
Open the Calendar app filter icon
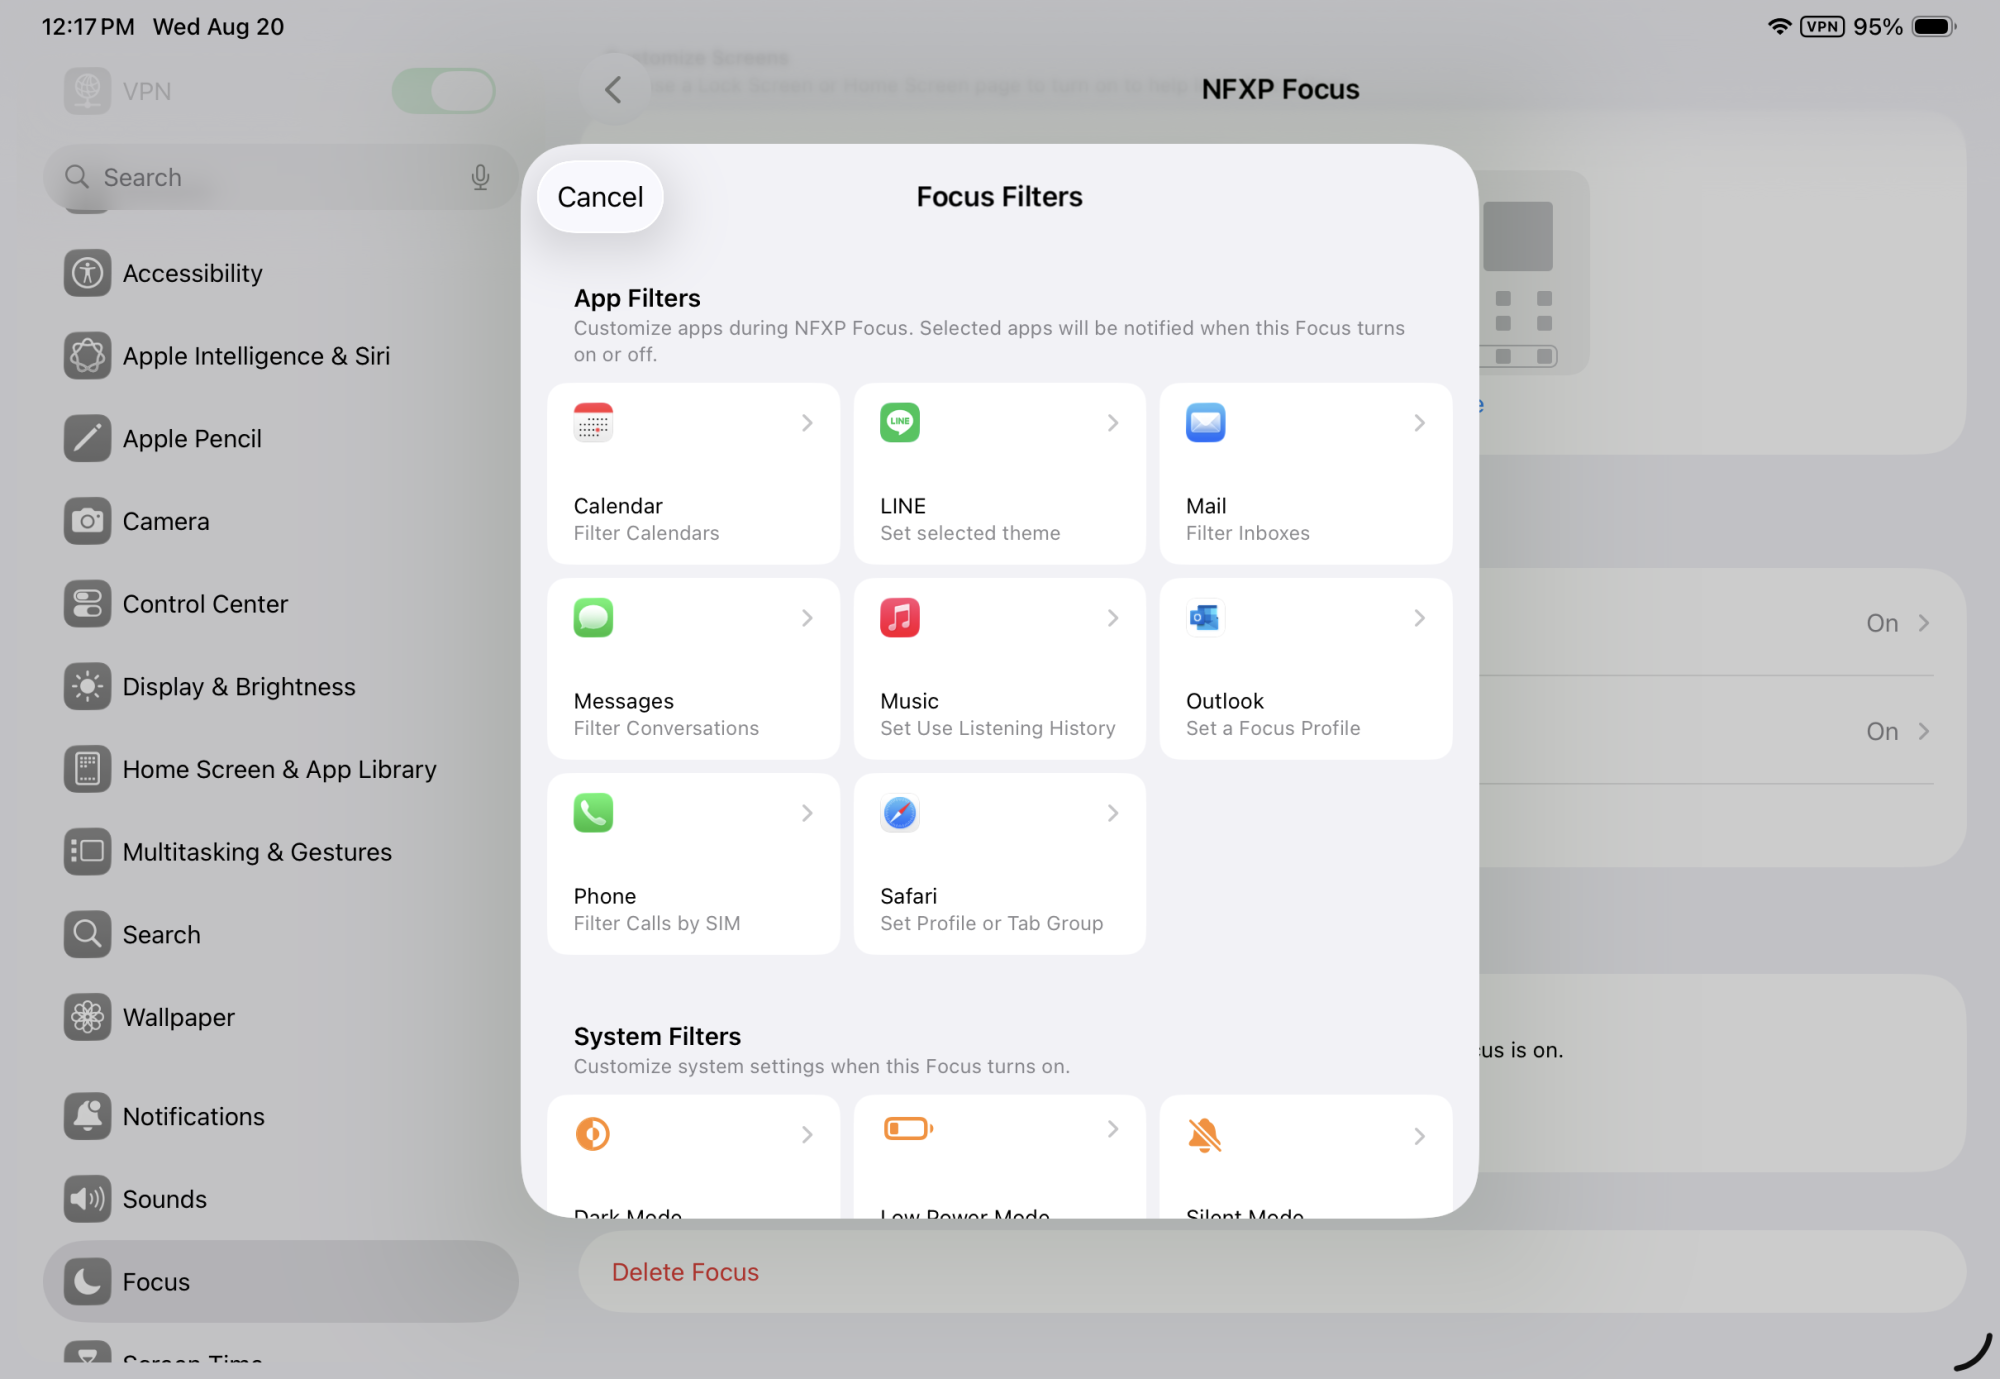(593, 422)
